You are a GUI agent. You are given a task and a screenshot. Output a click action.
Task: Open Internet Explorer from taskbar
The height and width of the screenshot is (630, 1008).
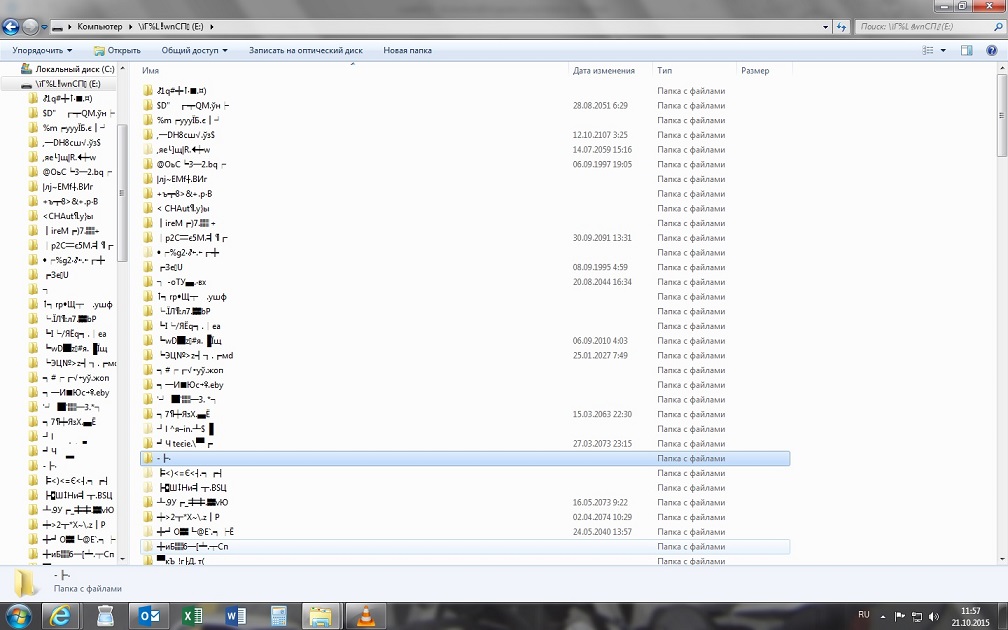click(x=63, y=616)
